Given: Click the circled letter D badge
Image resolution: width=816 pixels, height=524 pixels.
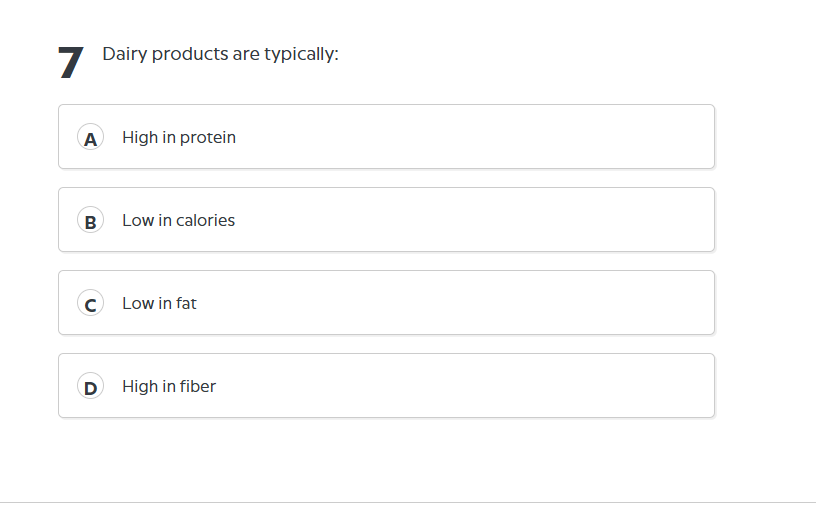Looking at the screenshot, I should [x=91, y=387].
